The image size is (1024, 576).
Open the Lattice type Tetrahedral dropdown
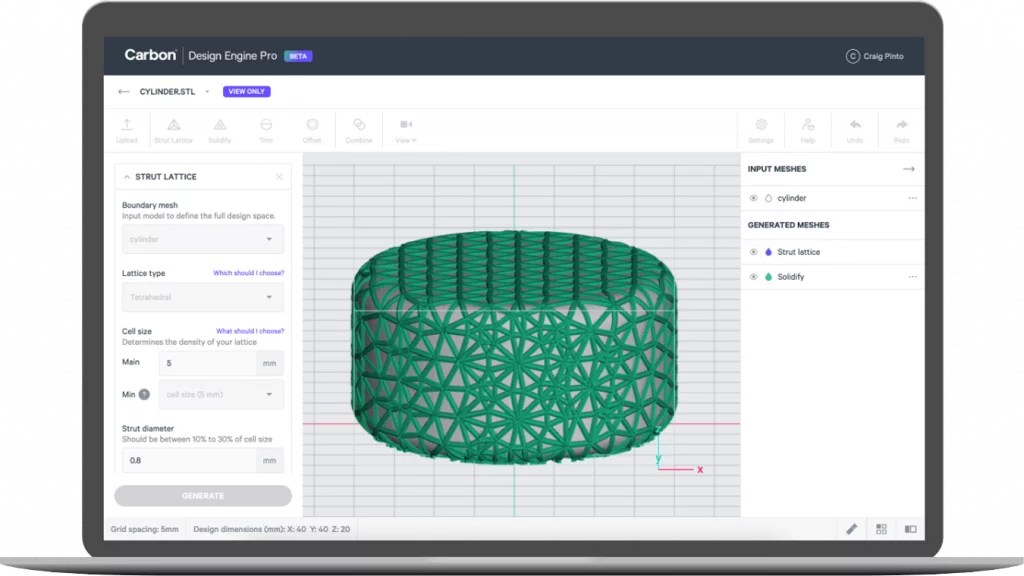click(202, 297)
